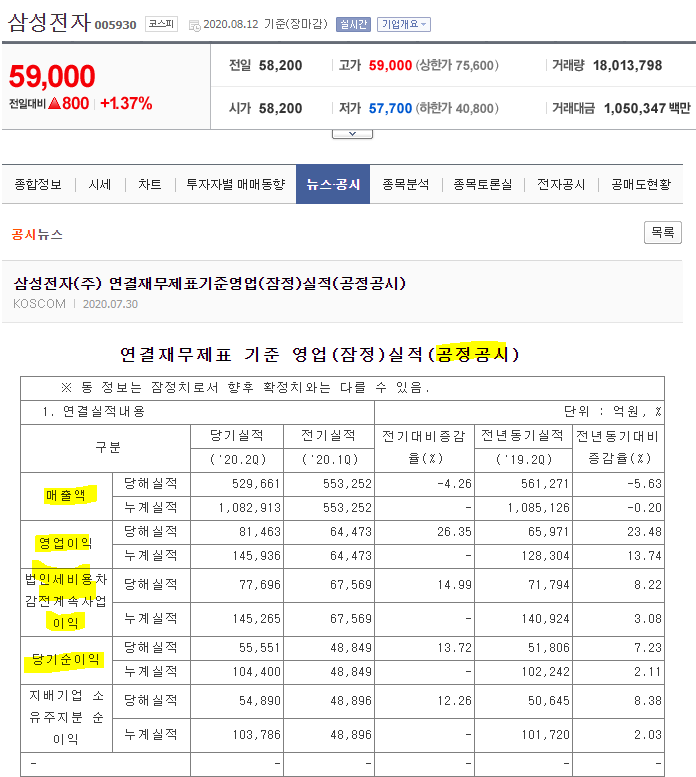Click the 전년동기실적 column header
Viewport: 696px width, 777px height.
coord(523,436)
